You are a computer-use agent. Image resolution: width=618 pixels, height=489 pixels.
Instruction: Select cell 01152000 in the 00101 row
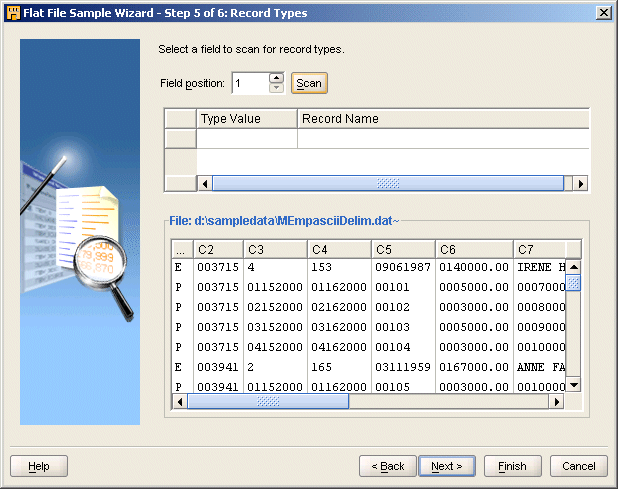[275, 287]
